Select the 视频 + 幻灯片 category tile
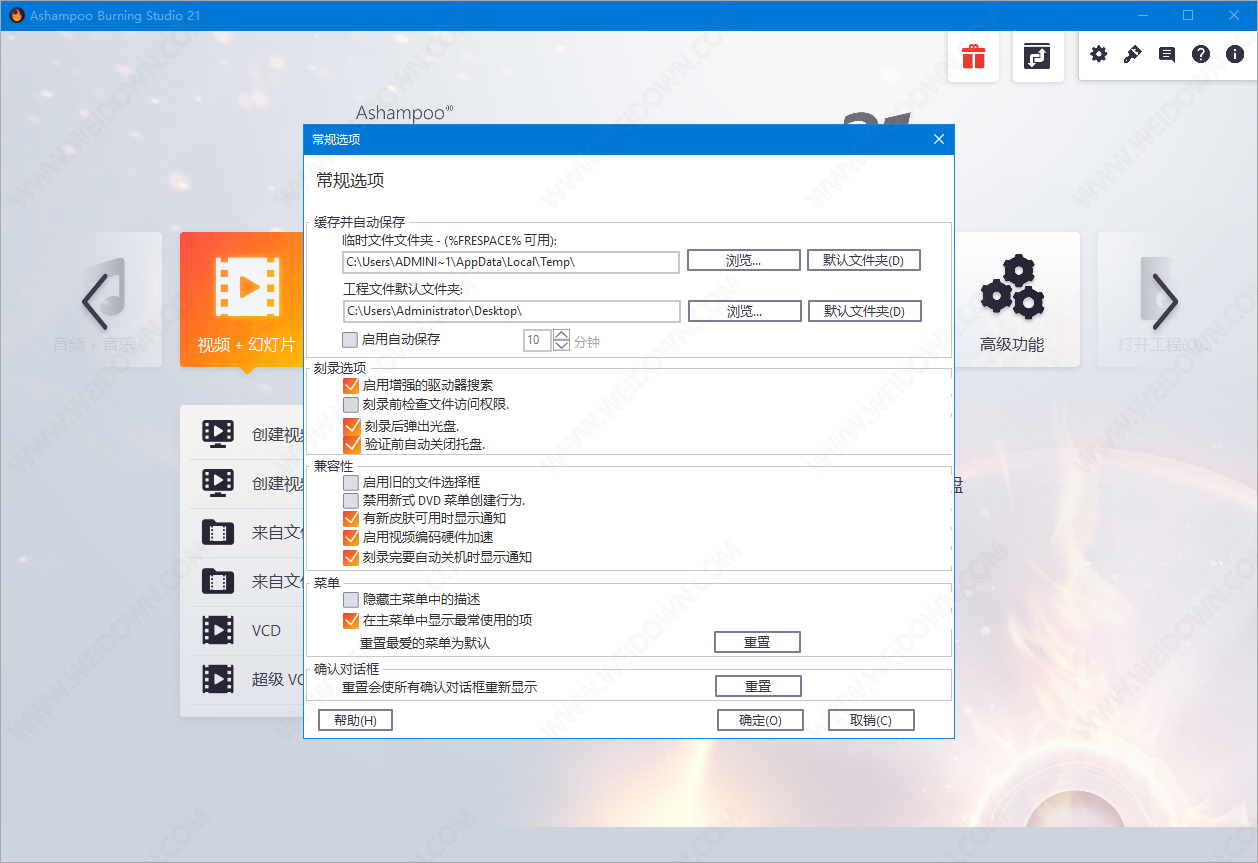This screenshot has height=863, width=1258. [x=243, y=300]
